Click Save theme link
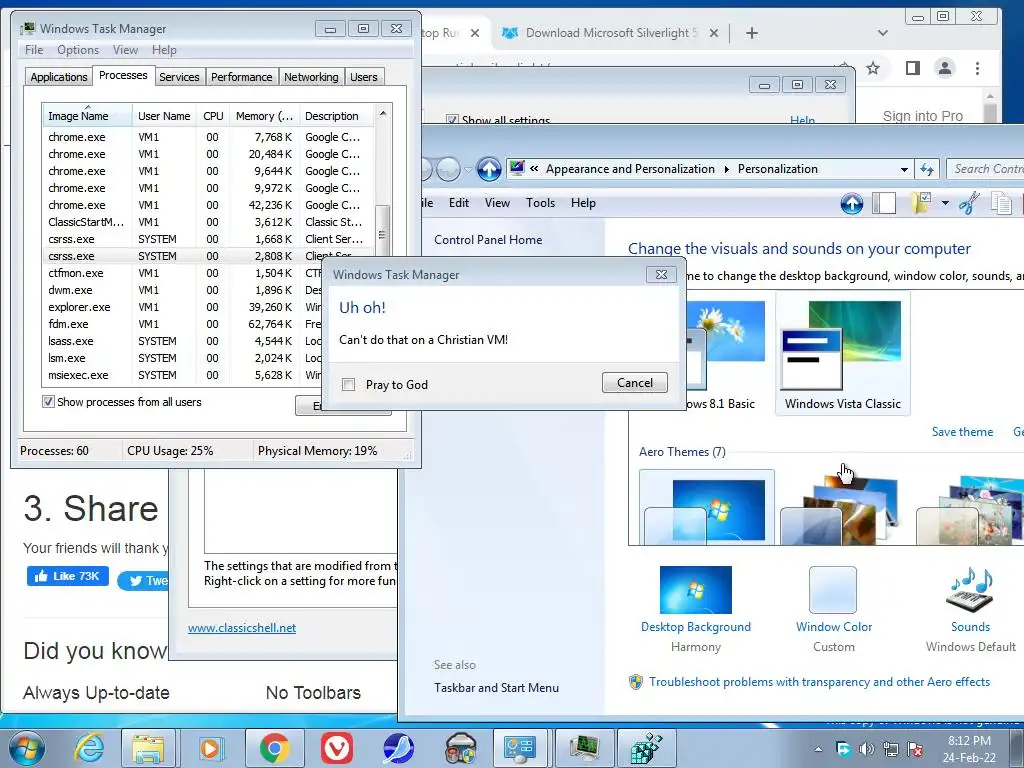This screenshot has width=1024, height=768. click(x=962, y=432)
